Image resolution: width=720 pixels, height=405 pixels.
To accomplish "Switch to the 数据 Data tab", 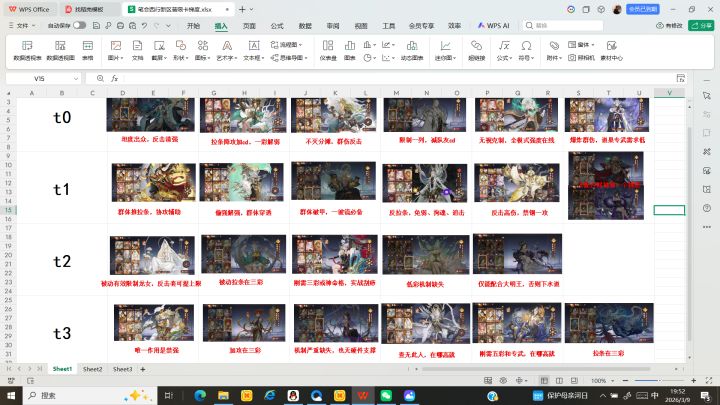I will (305, 26).
